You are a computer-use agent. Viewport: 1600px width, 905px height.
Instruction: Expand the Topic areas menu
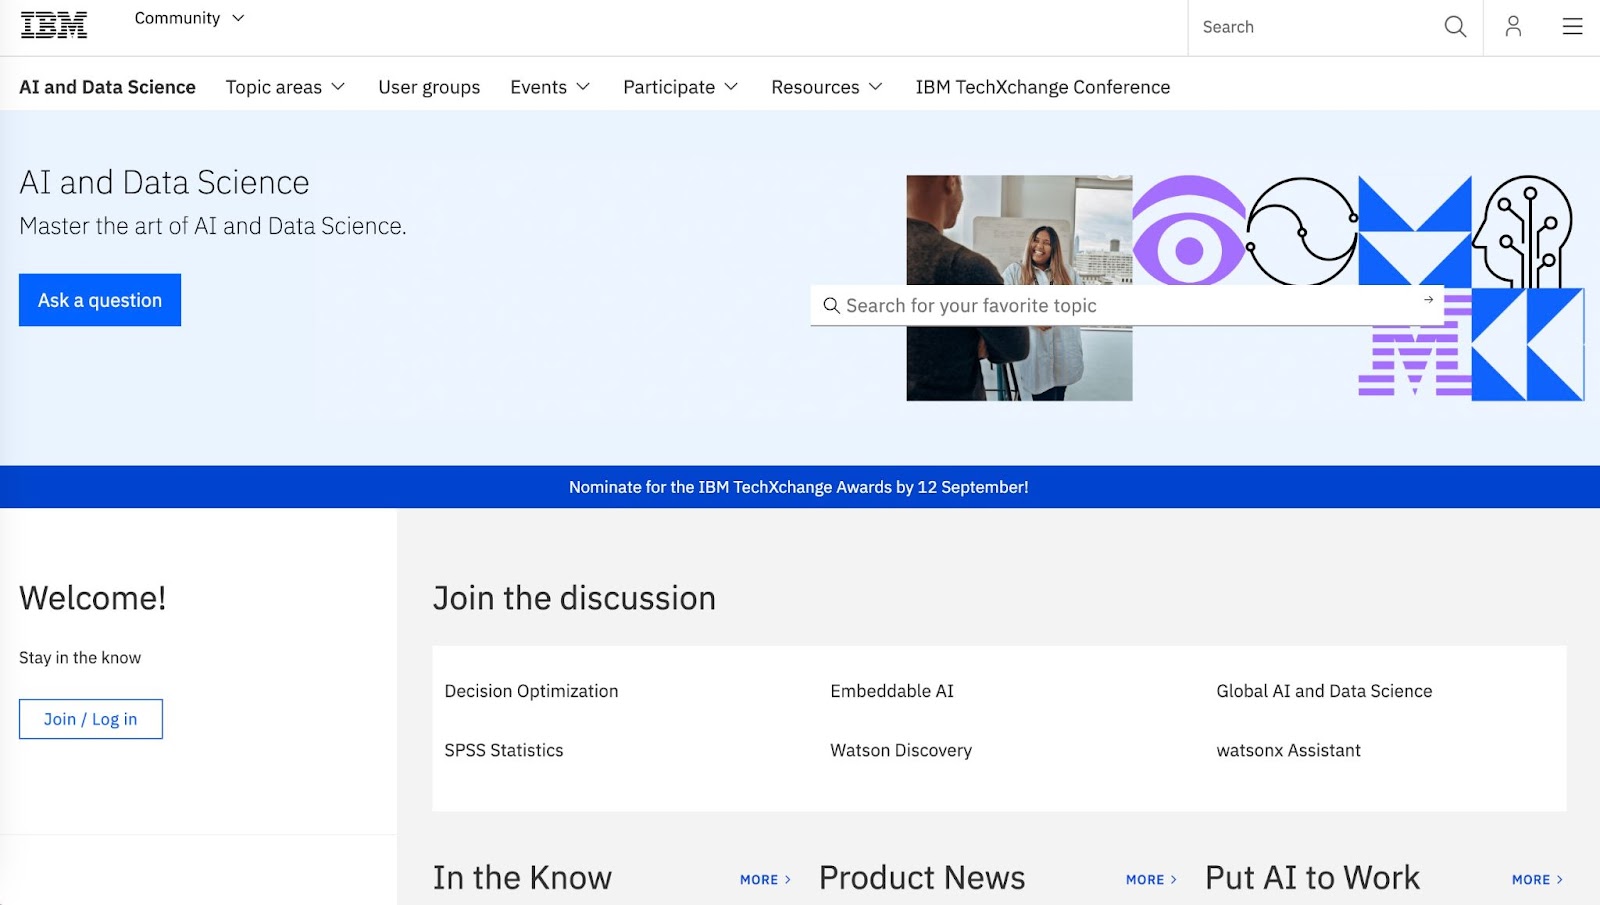coord(285,87)
